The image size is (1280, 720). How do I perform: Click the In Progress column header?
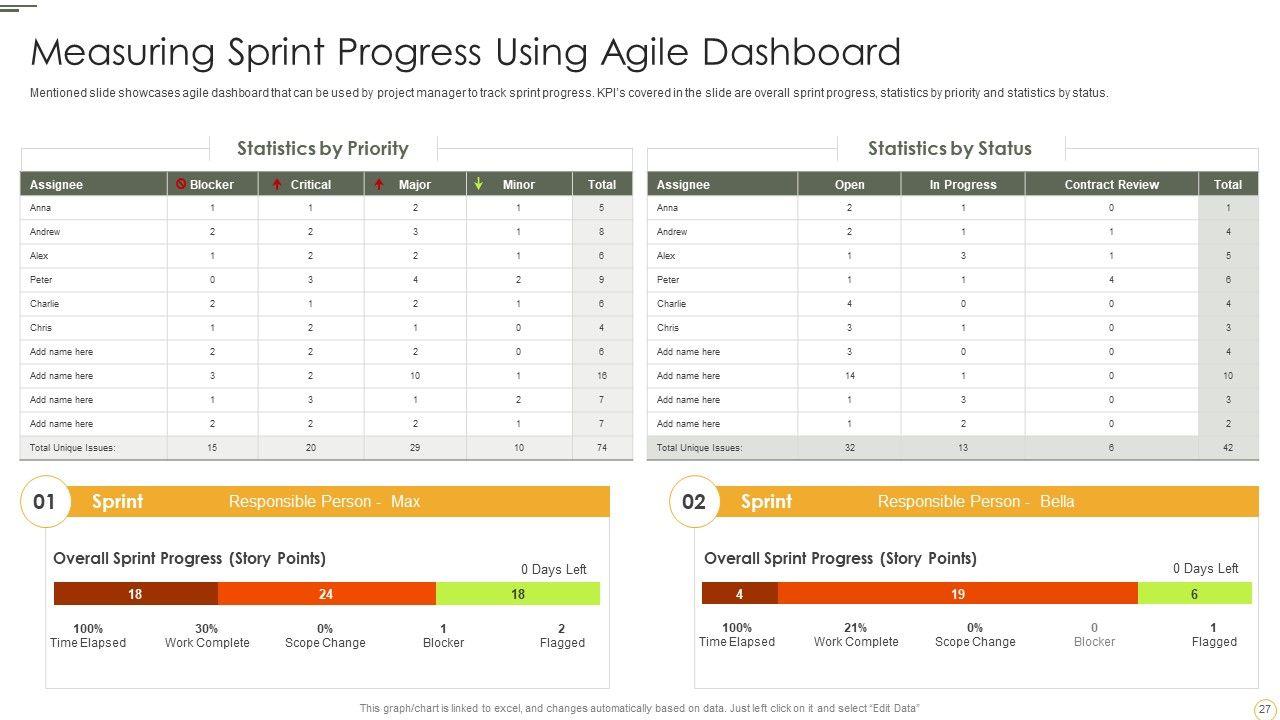tap(962, 185)
